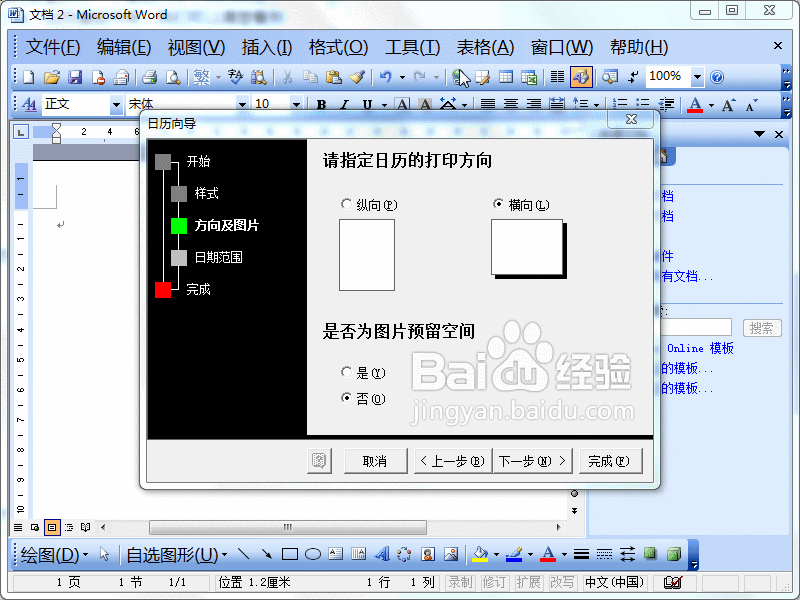Open Word Help with the question mark icon

(717, 77)
